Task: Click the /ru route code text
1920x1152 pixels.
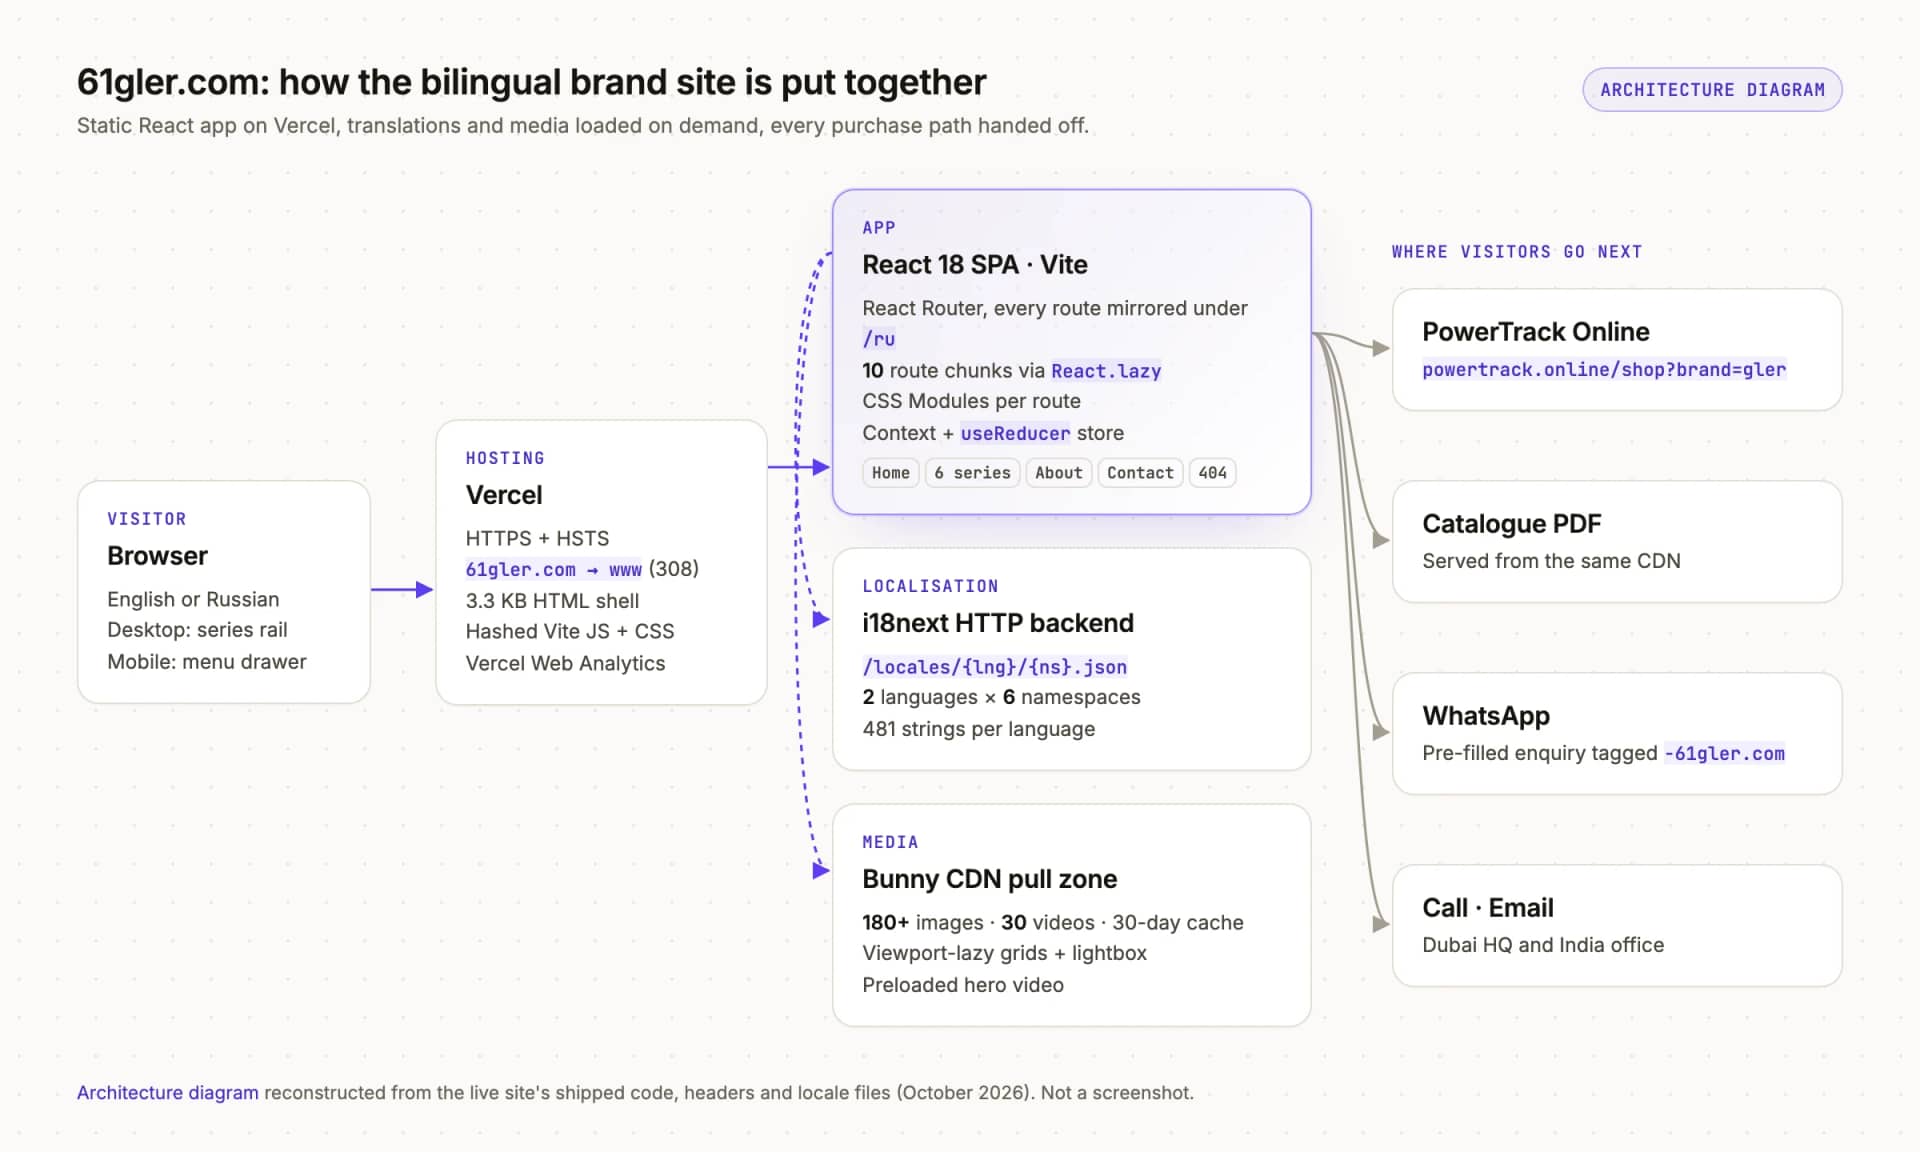Action: (879, 339)
